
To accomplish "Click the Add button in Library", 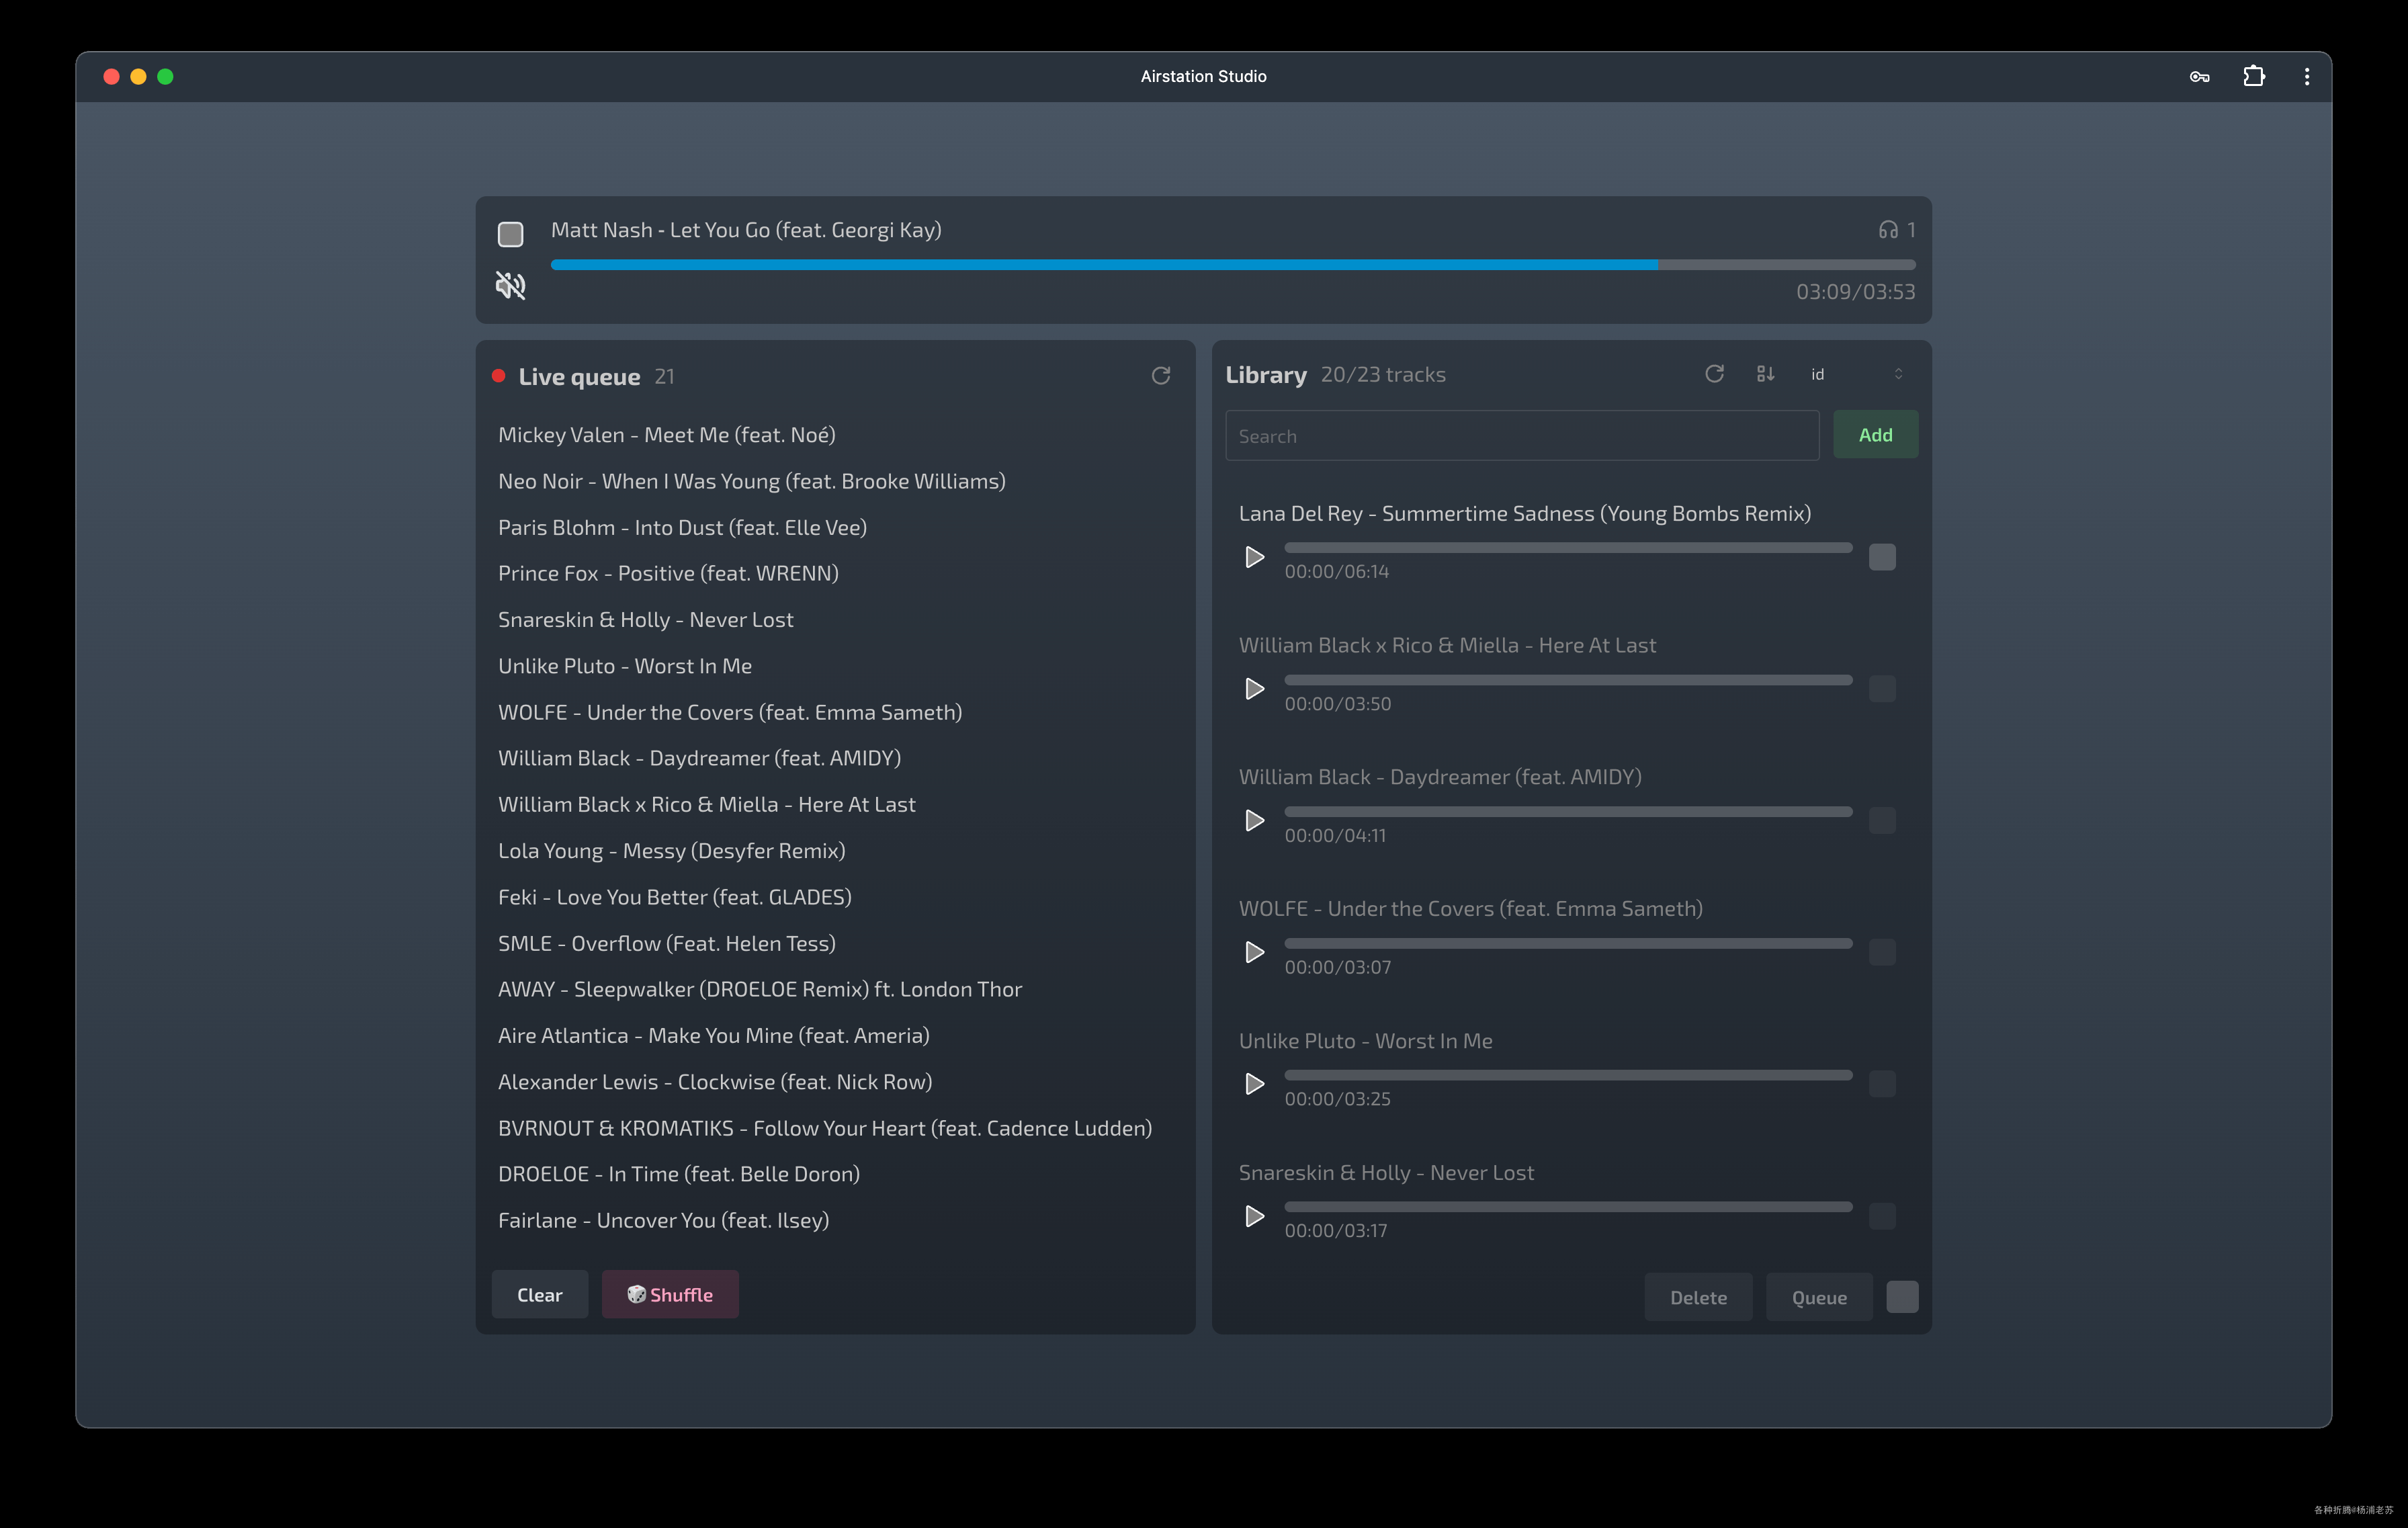I will click(1874, 435).
